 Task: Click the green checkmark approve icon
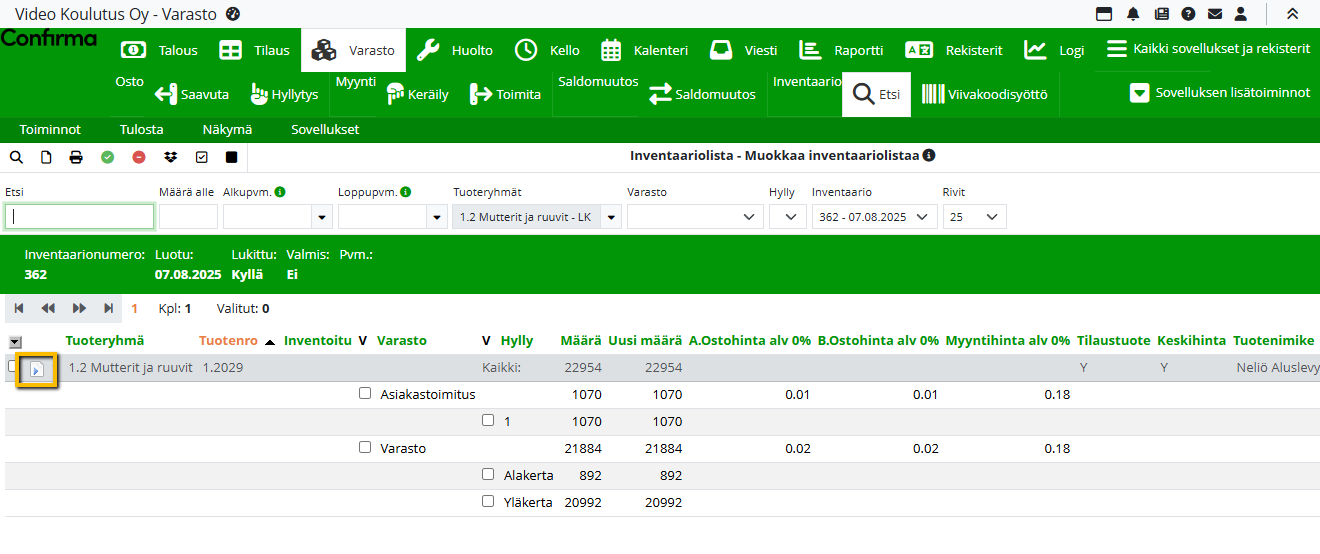point(107,157)
